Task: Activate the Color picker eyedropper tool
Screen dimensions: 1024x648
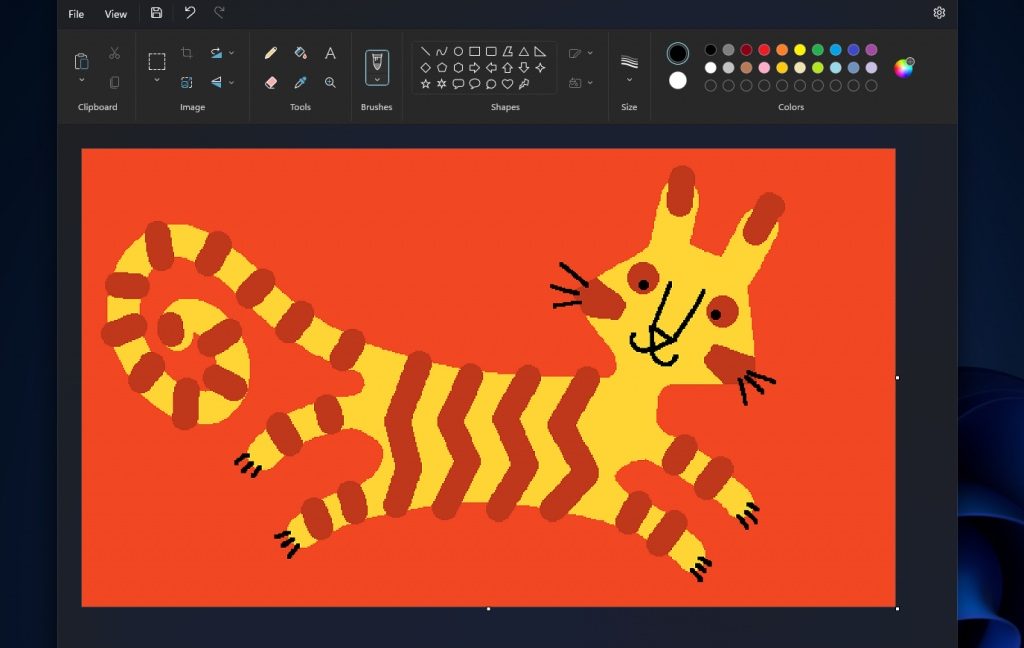Action: point(300,83)
